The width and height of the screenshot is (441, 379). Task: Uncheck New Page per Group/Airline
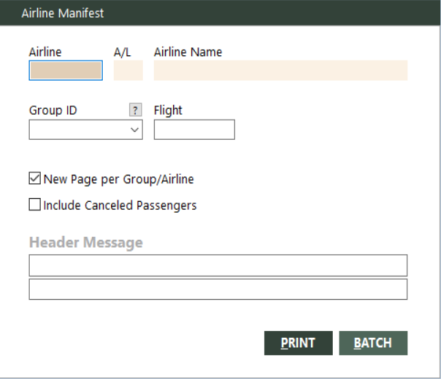(x=35, y=179)
